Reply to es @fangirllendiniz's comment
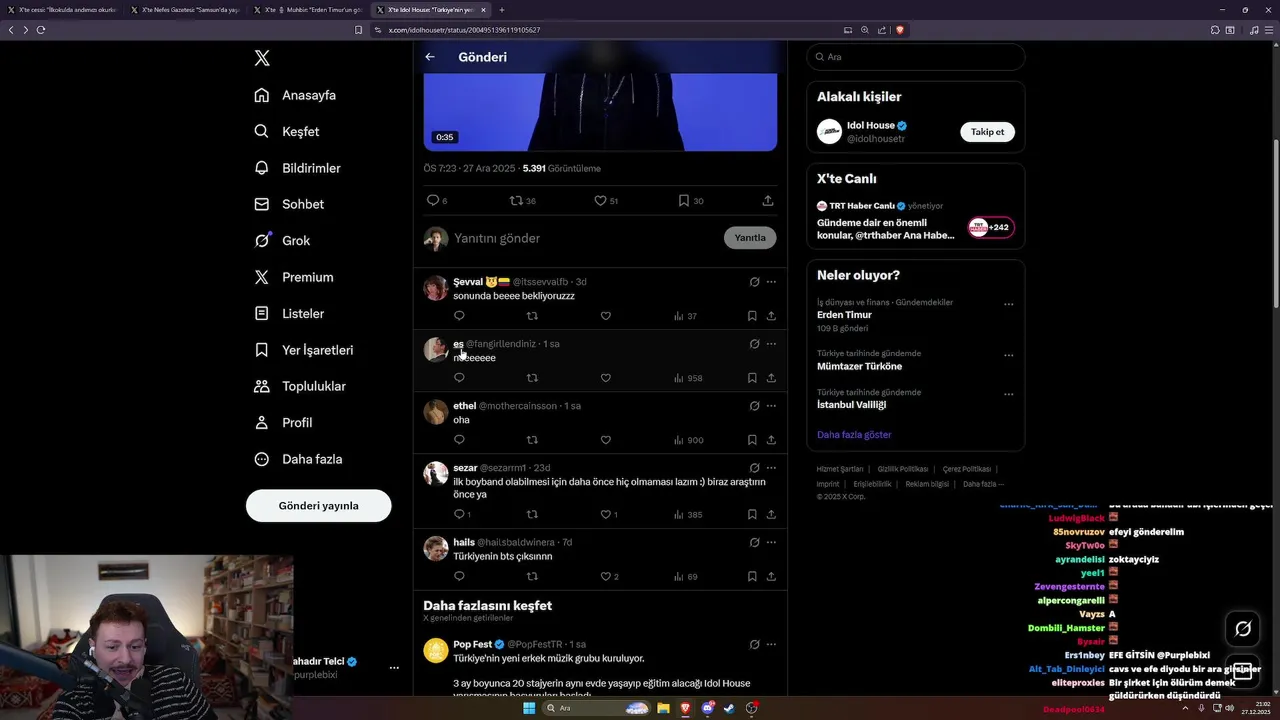The height and width of the screenshot is (720, 1280). [x=459, y=378]
